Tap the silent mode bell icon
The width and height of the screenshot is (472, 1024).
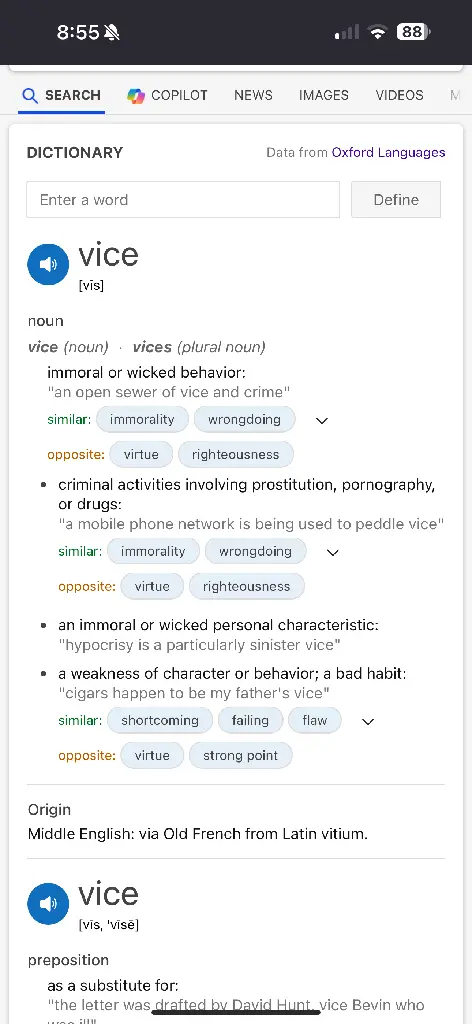point(112,32)
